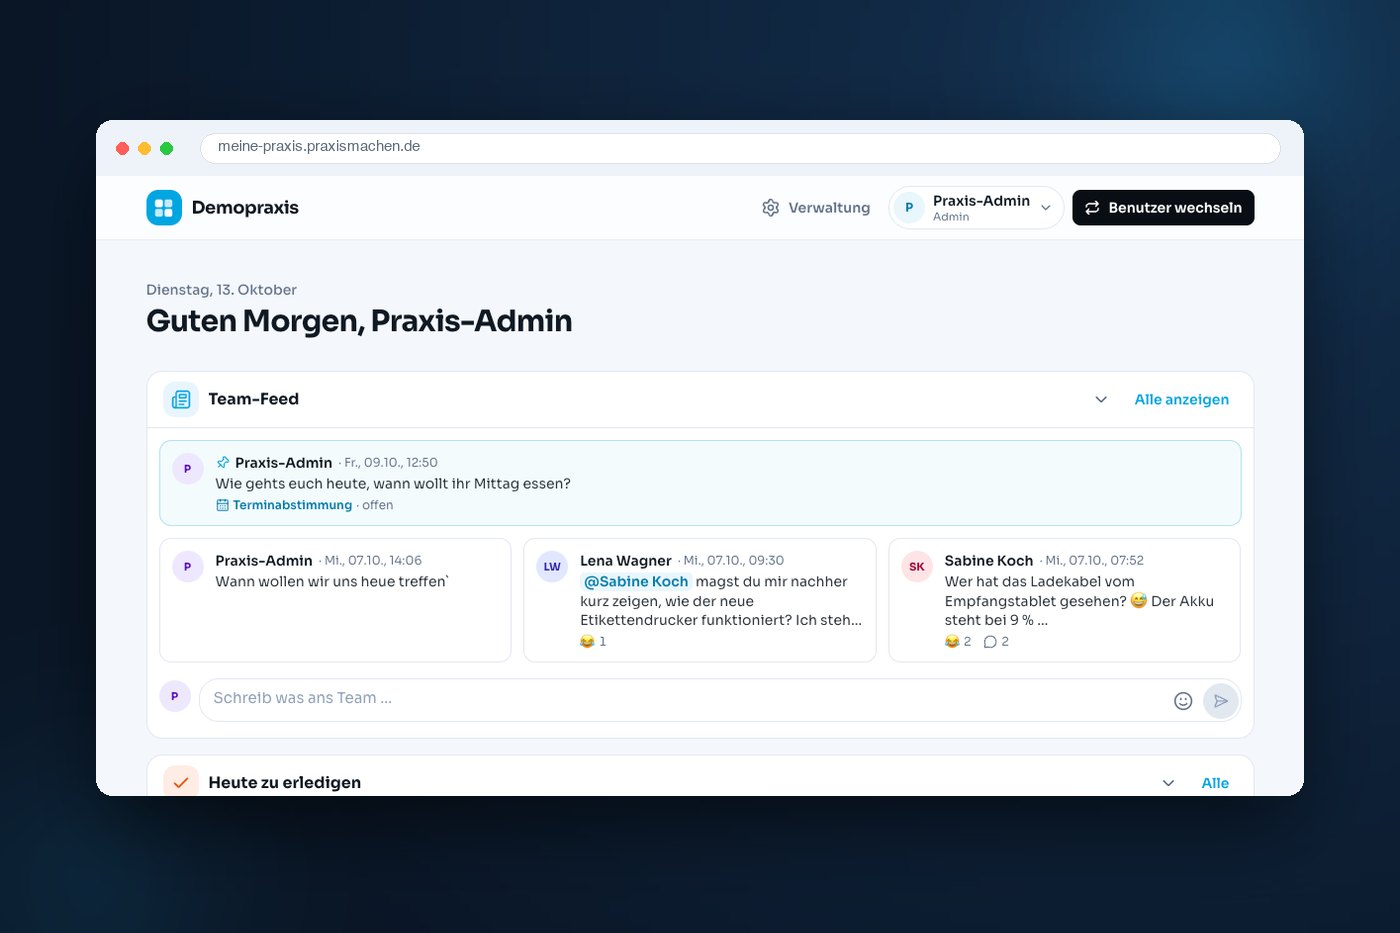Open Lena Wagner's Etikettendrucker post text
1400x933 pixels.
pos(721,601)
